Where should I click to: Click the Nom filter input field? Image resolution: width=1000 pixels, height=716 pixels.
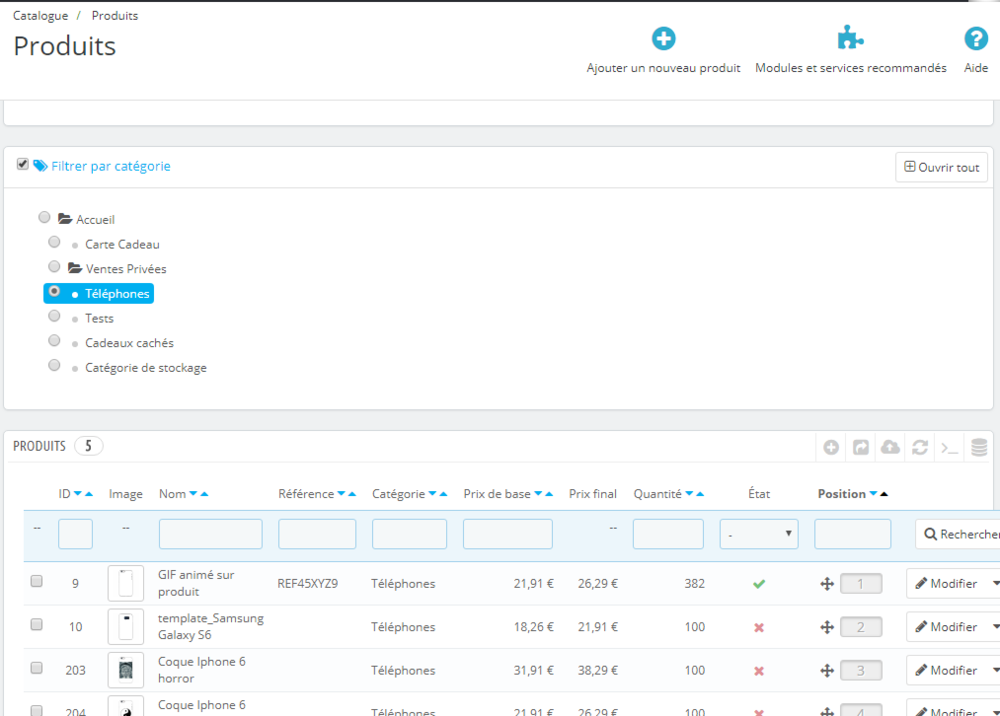(x=210, y=534)
